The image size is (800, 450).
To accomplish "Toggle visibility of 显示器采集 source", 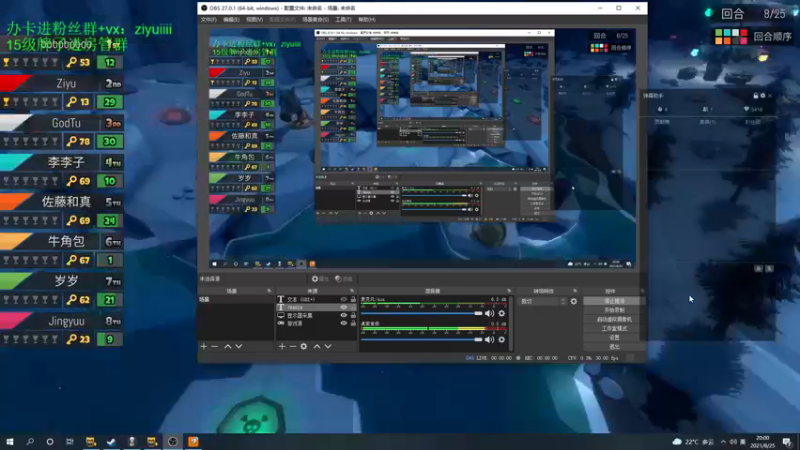I will click(x=343, y=315).
